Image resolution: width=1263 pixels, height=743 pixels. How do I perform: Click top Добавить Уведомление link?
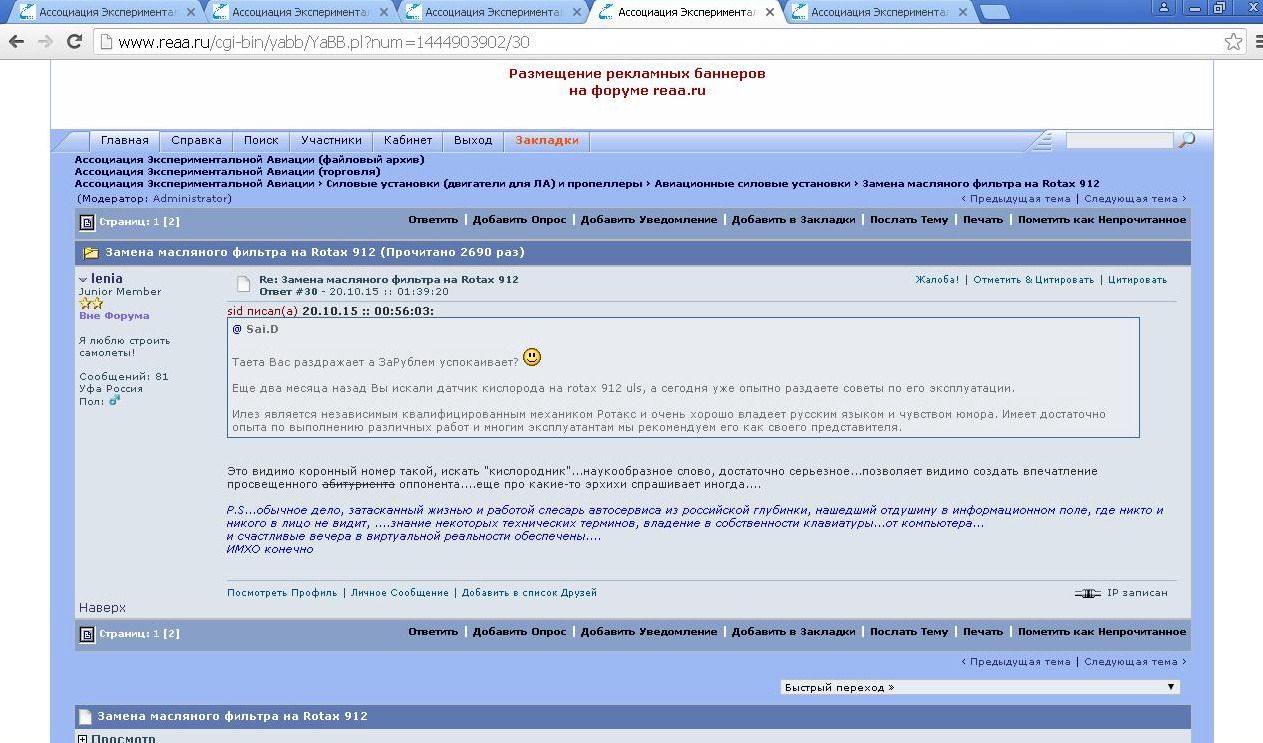coord(649,220)
